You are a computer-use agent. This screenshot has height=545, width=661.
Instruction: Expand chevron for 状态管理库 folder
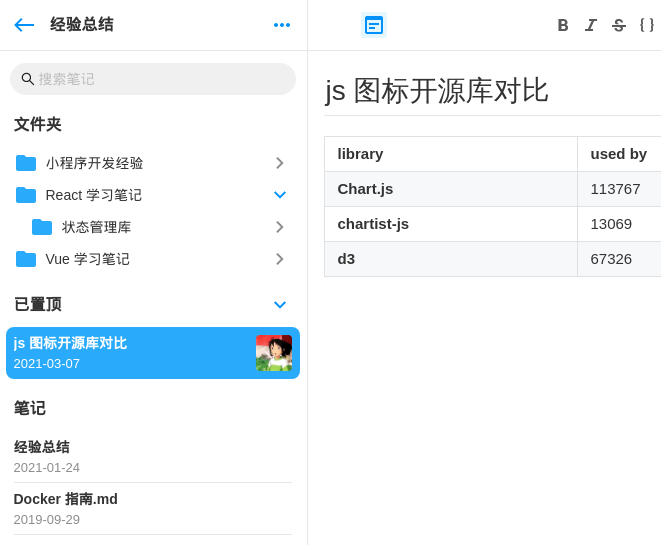(x=279, y=227)
